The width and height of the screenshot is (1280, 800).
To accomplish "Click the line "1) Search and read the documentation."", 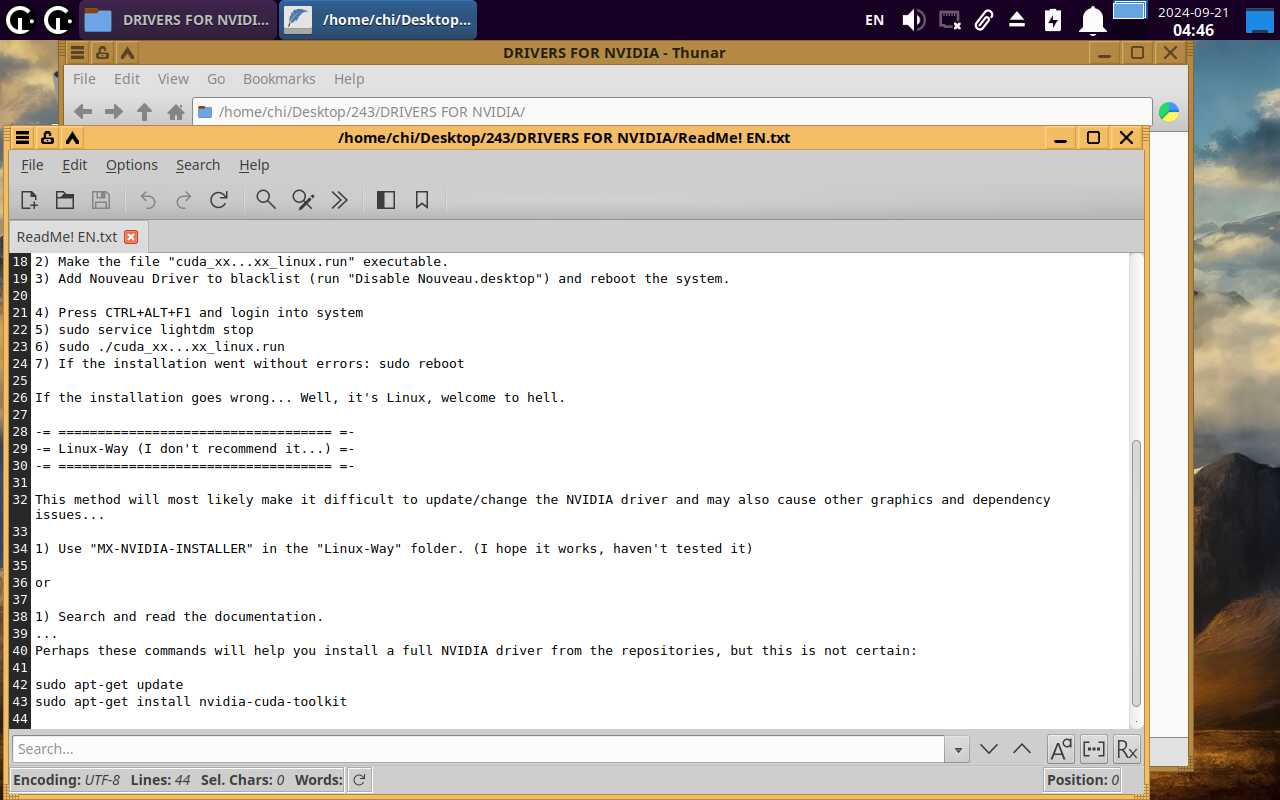I will coord(179,617).
